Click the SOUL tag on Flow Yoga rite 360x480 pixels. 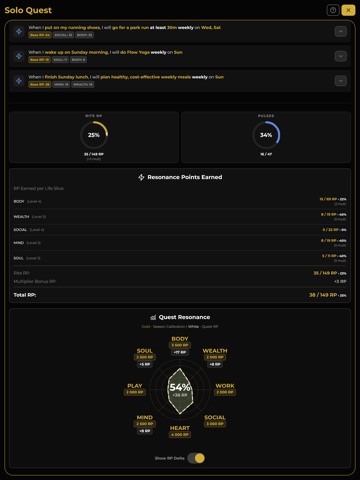point(60,60)
